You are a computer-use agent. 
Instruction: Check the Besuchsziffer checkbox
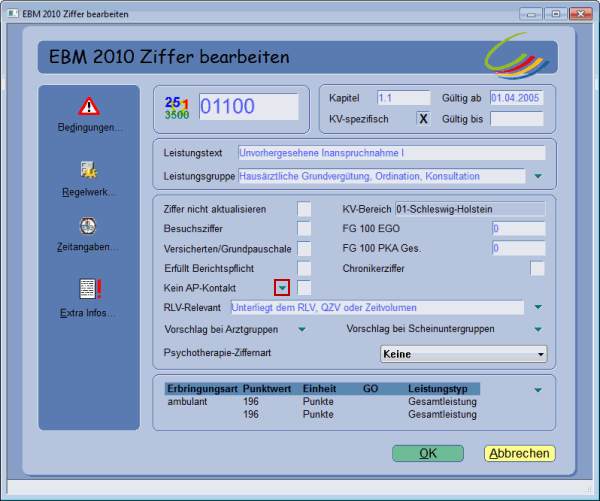(x=304, y=229)
